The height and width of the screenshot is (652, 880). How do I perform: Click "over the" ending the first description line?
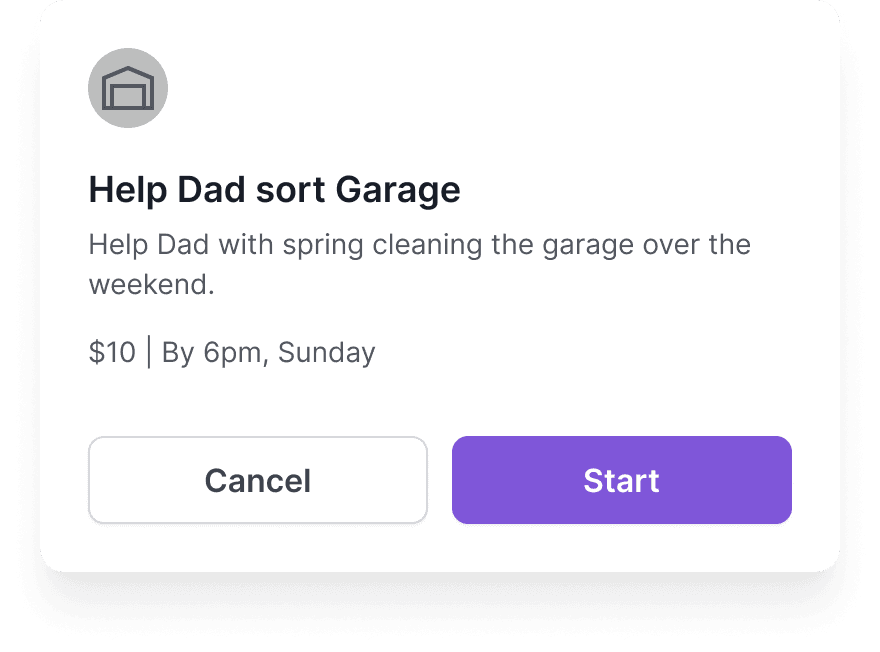tap(702, 245)
